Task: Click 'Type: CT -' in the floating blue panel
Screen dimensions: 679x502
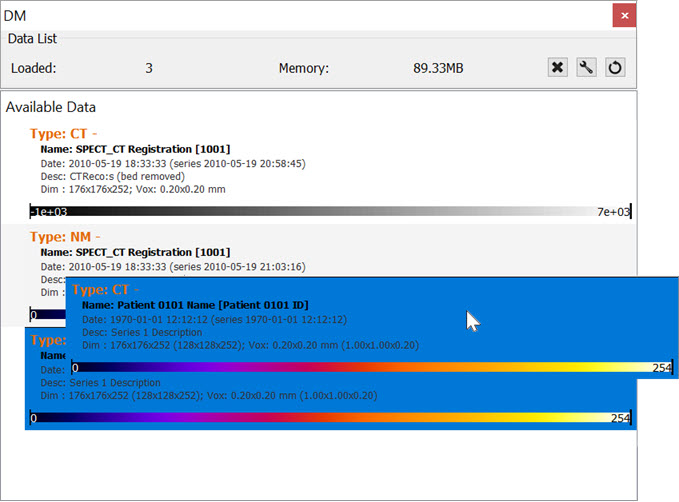Action: pyautogui.click(x=104, y=290)
